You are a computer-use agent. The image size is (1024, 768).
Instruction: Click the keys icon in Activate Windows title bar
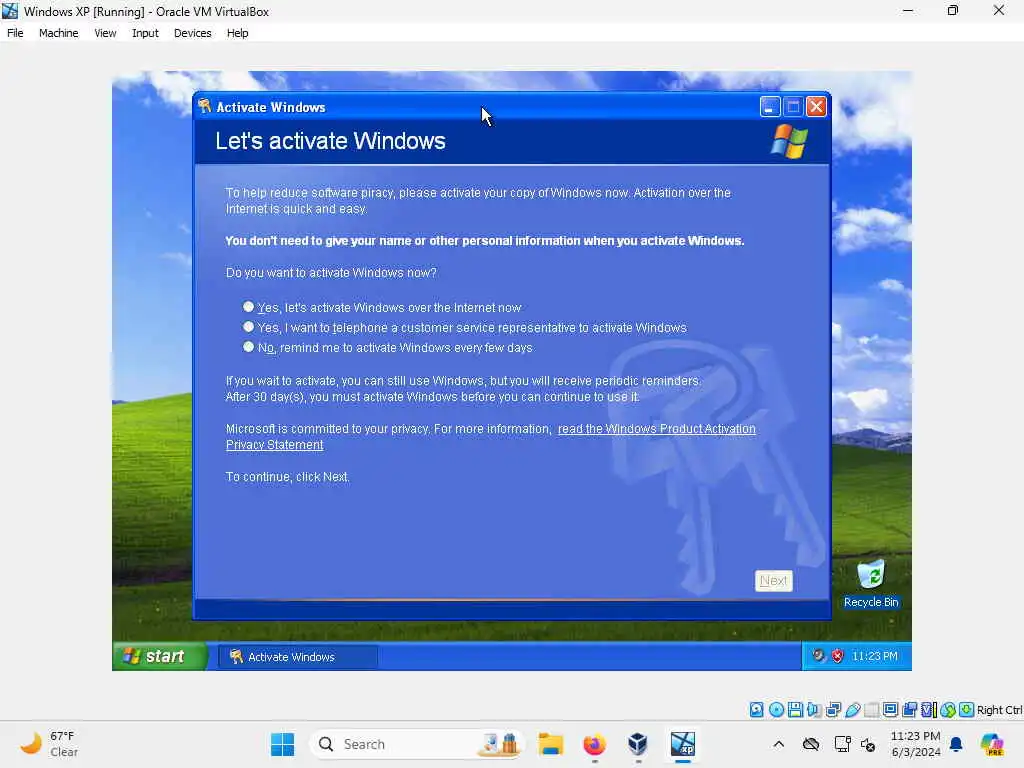(204, 106)
